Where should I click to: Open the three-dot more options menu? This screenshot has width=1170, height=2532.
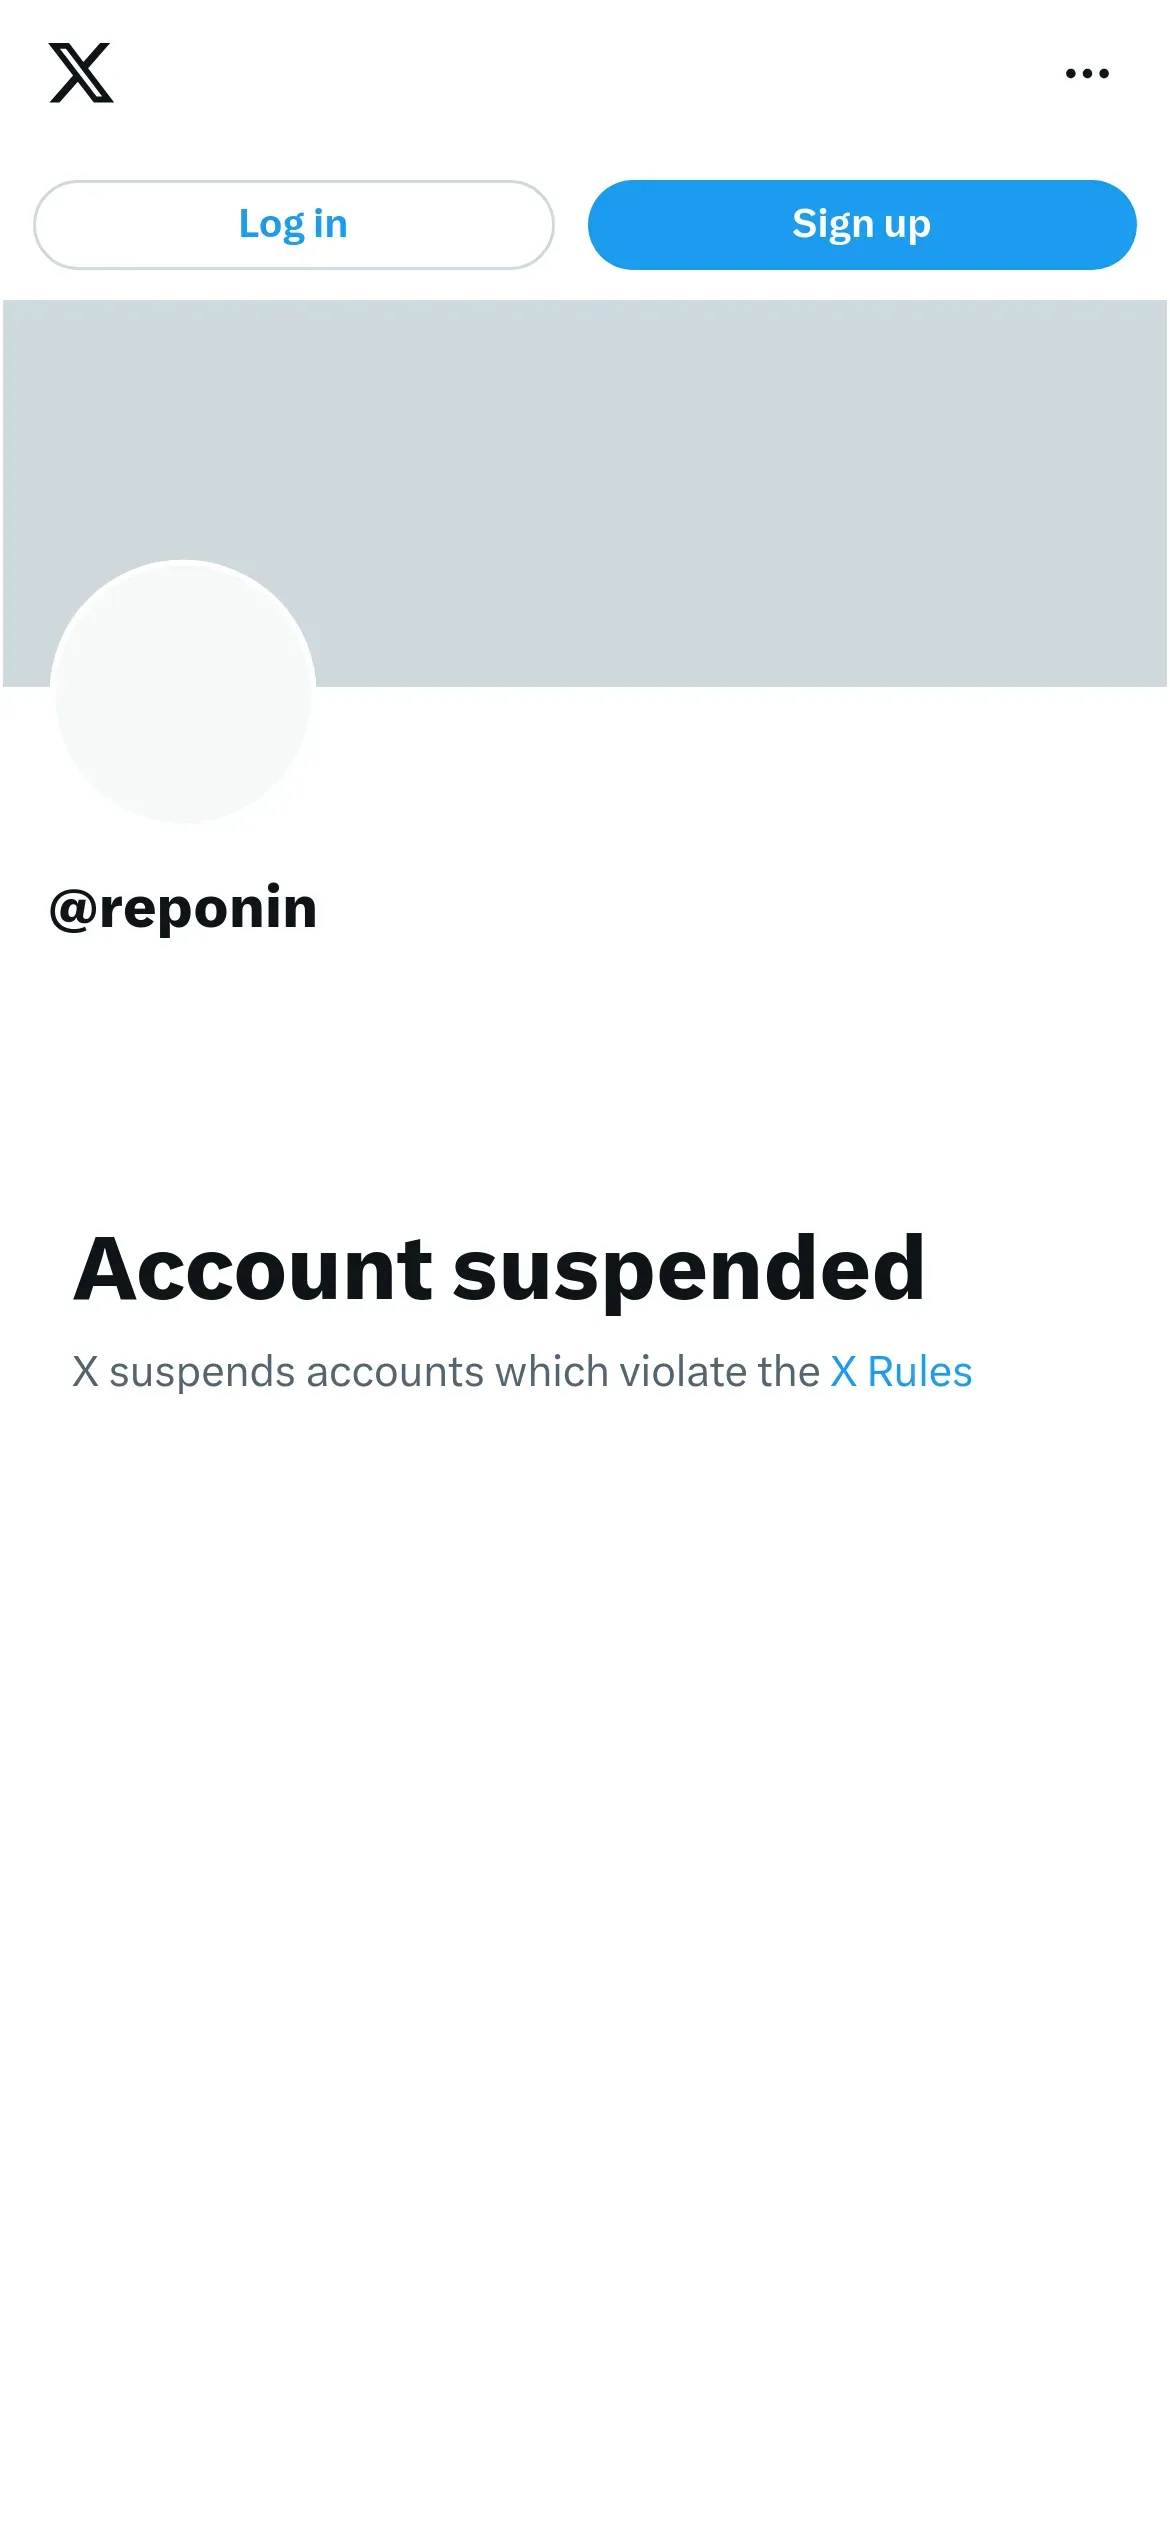pos(1087,73)
